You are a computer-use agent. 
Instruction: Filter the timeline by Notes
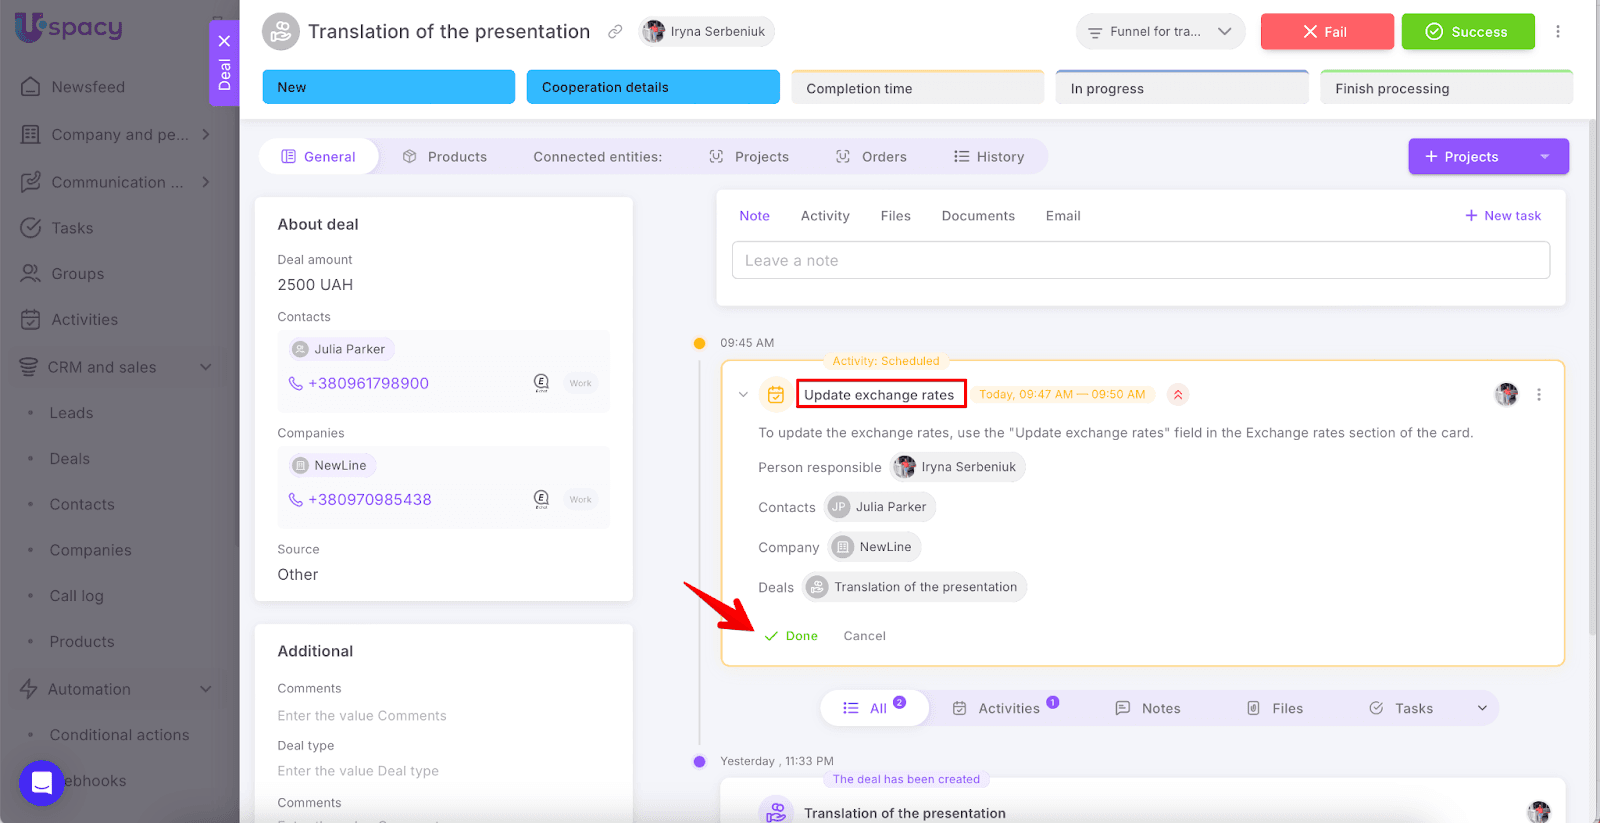[x=1148, y=708]
